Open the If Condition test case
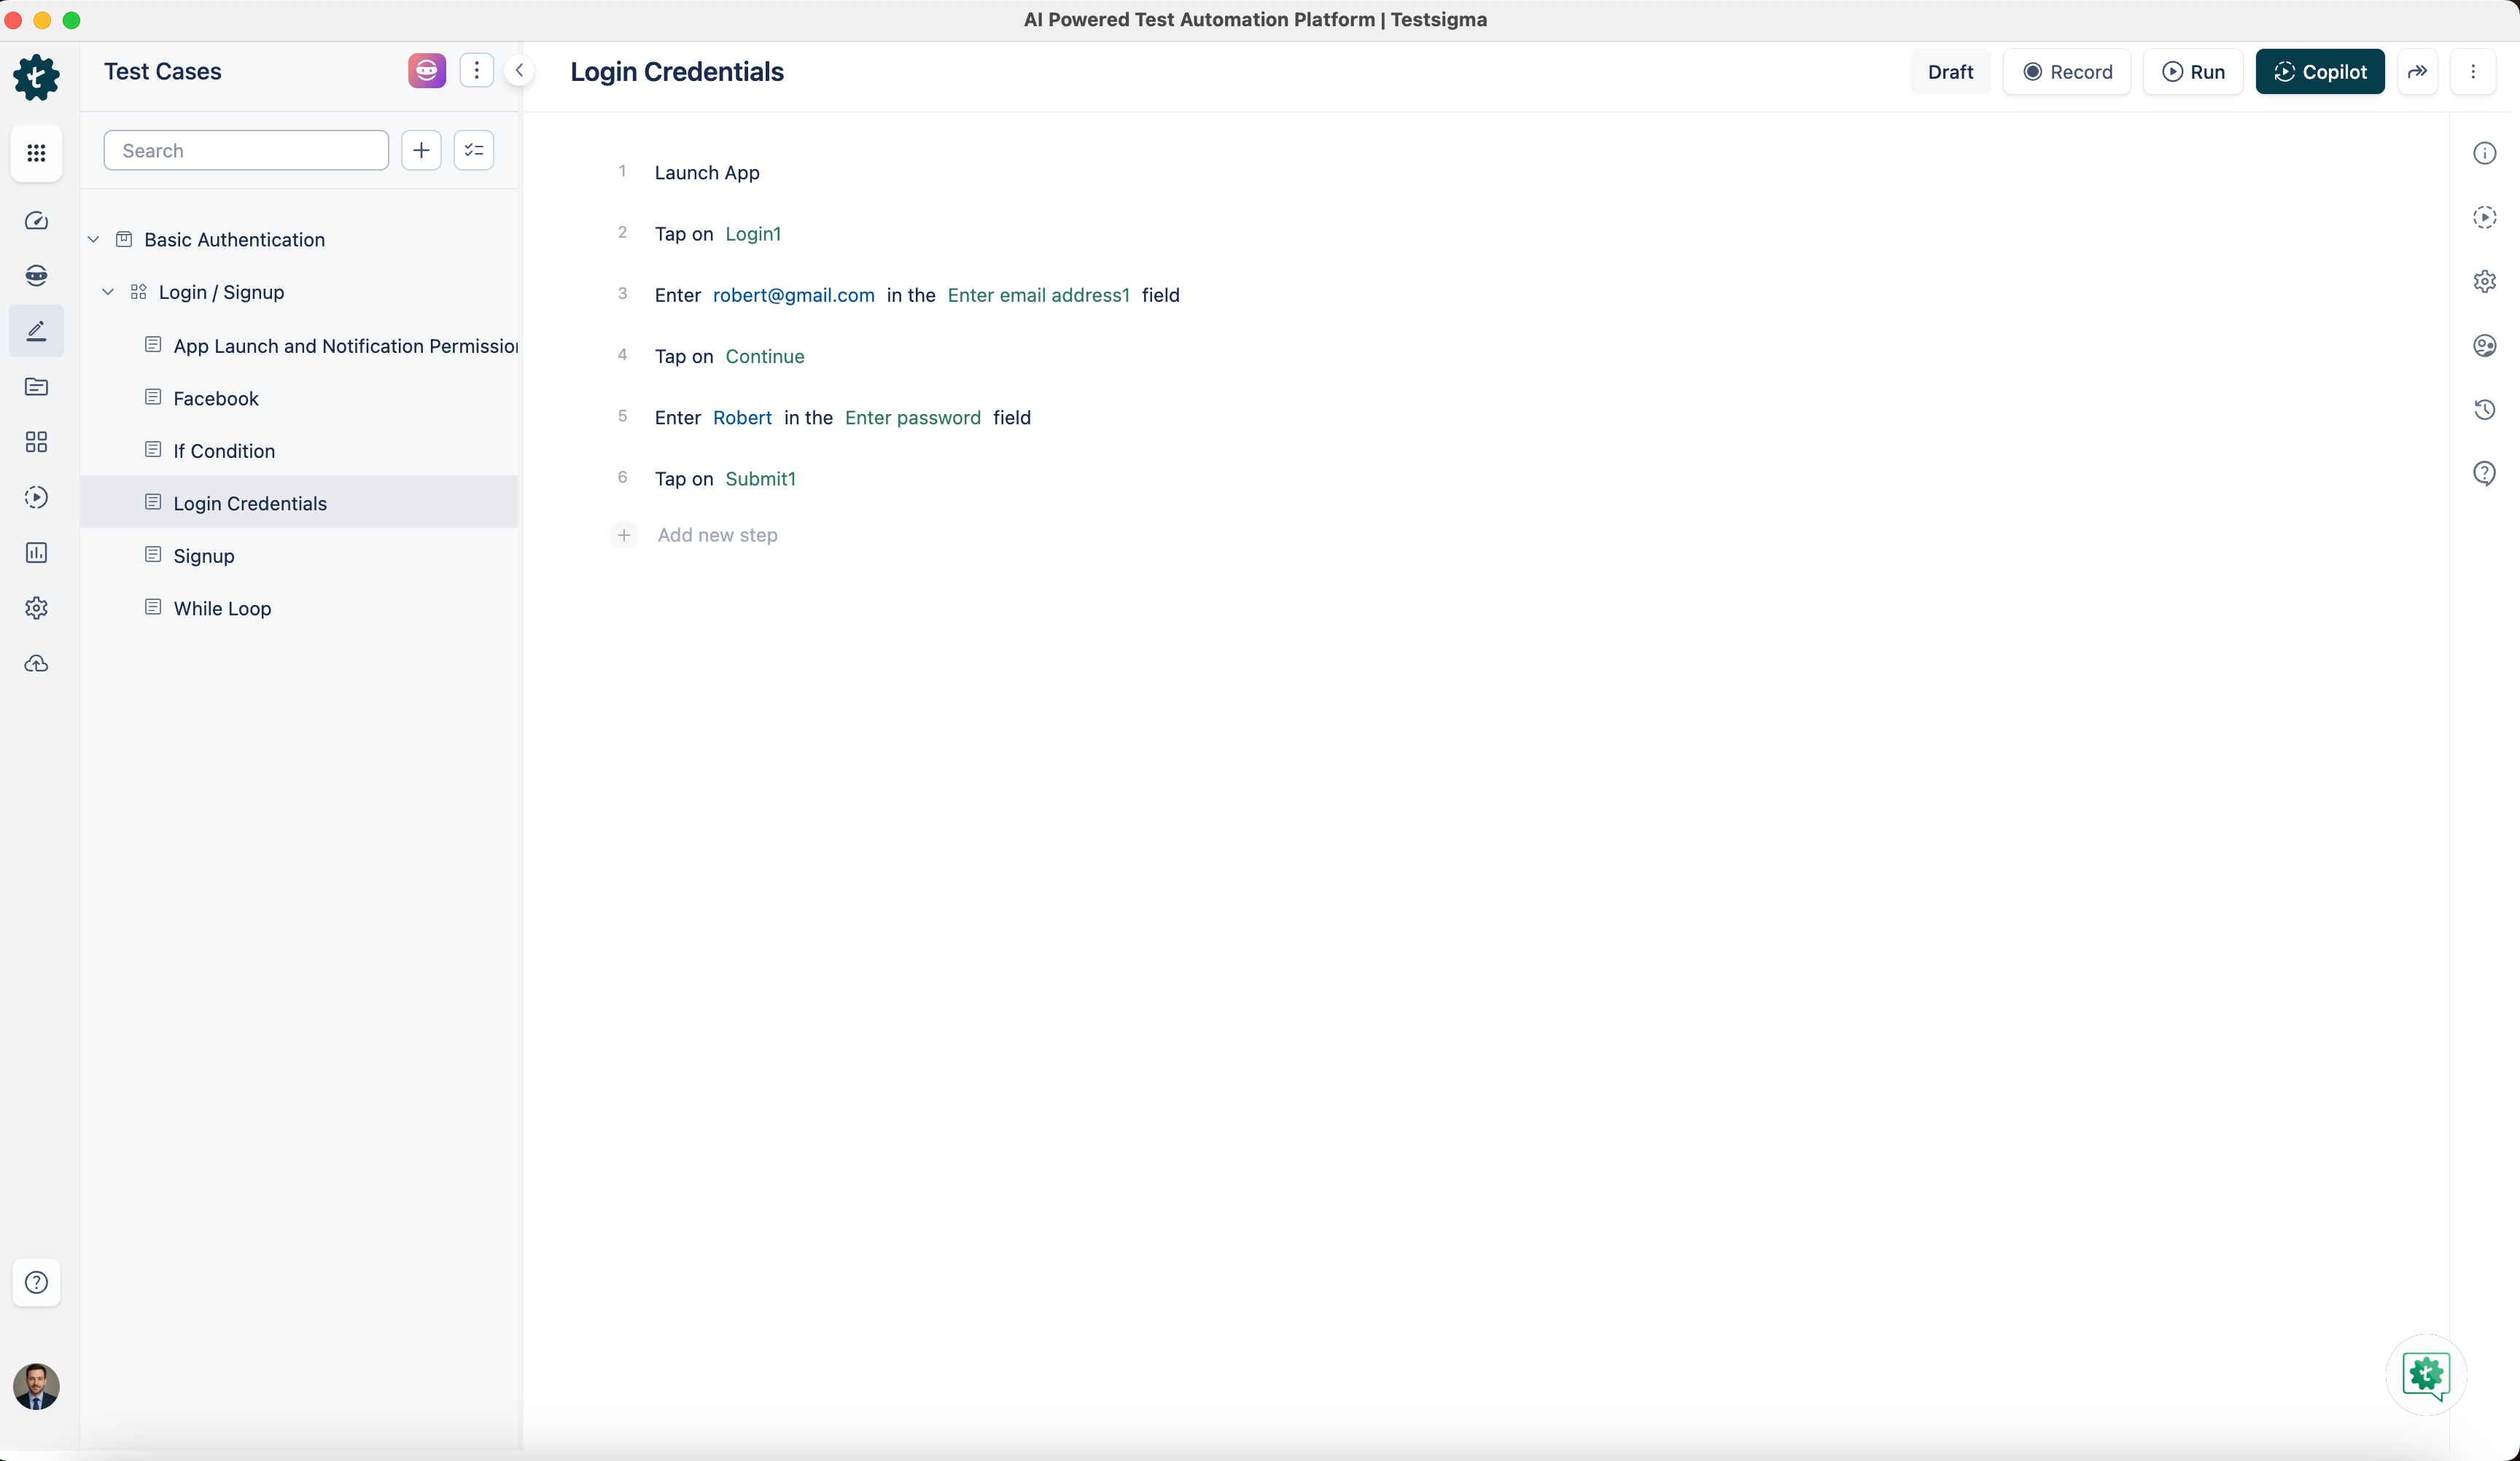The image size is (2520, 1461). pyautogui.click(x=223, y=451)
